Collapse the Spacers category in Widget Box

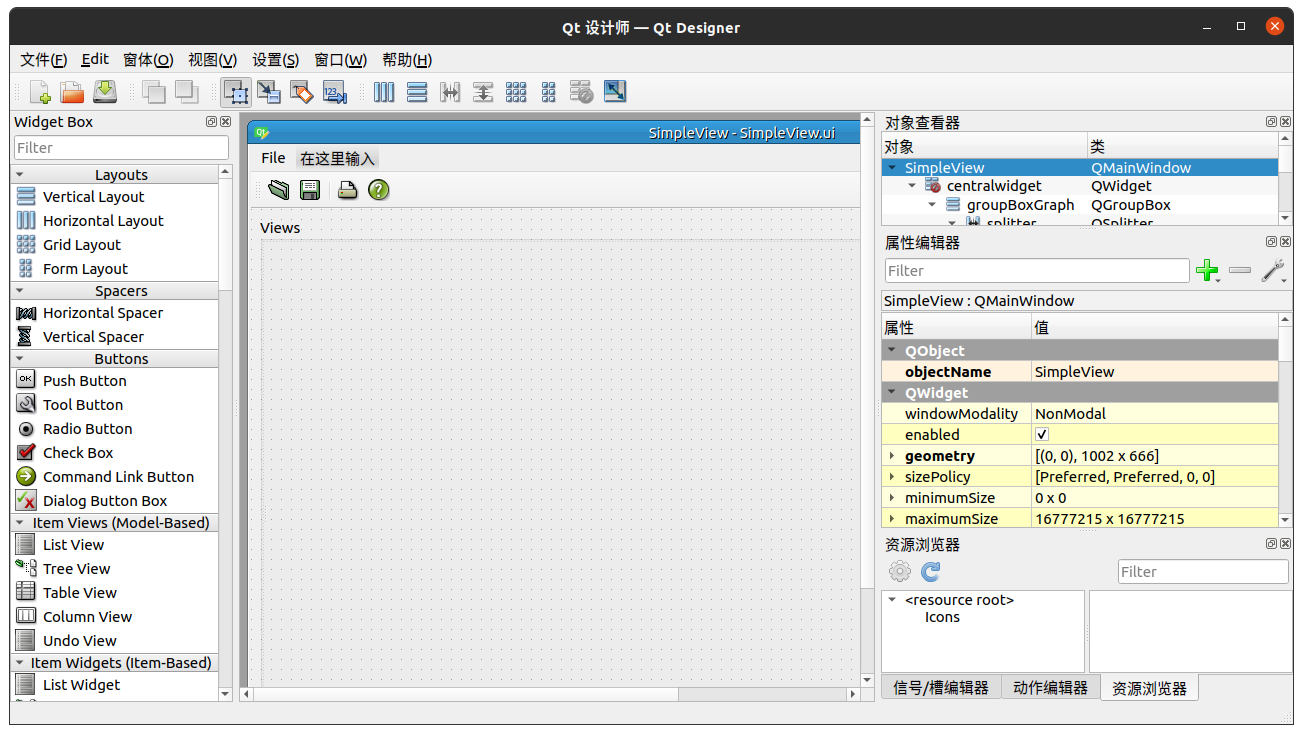tap(20, 290)
